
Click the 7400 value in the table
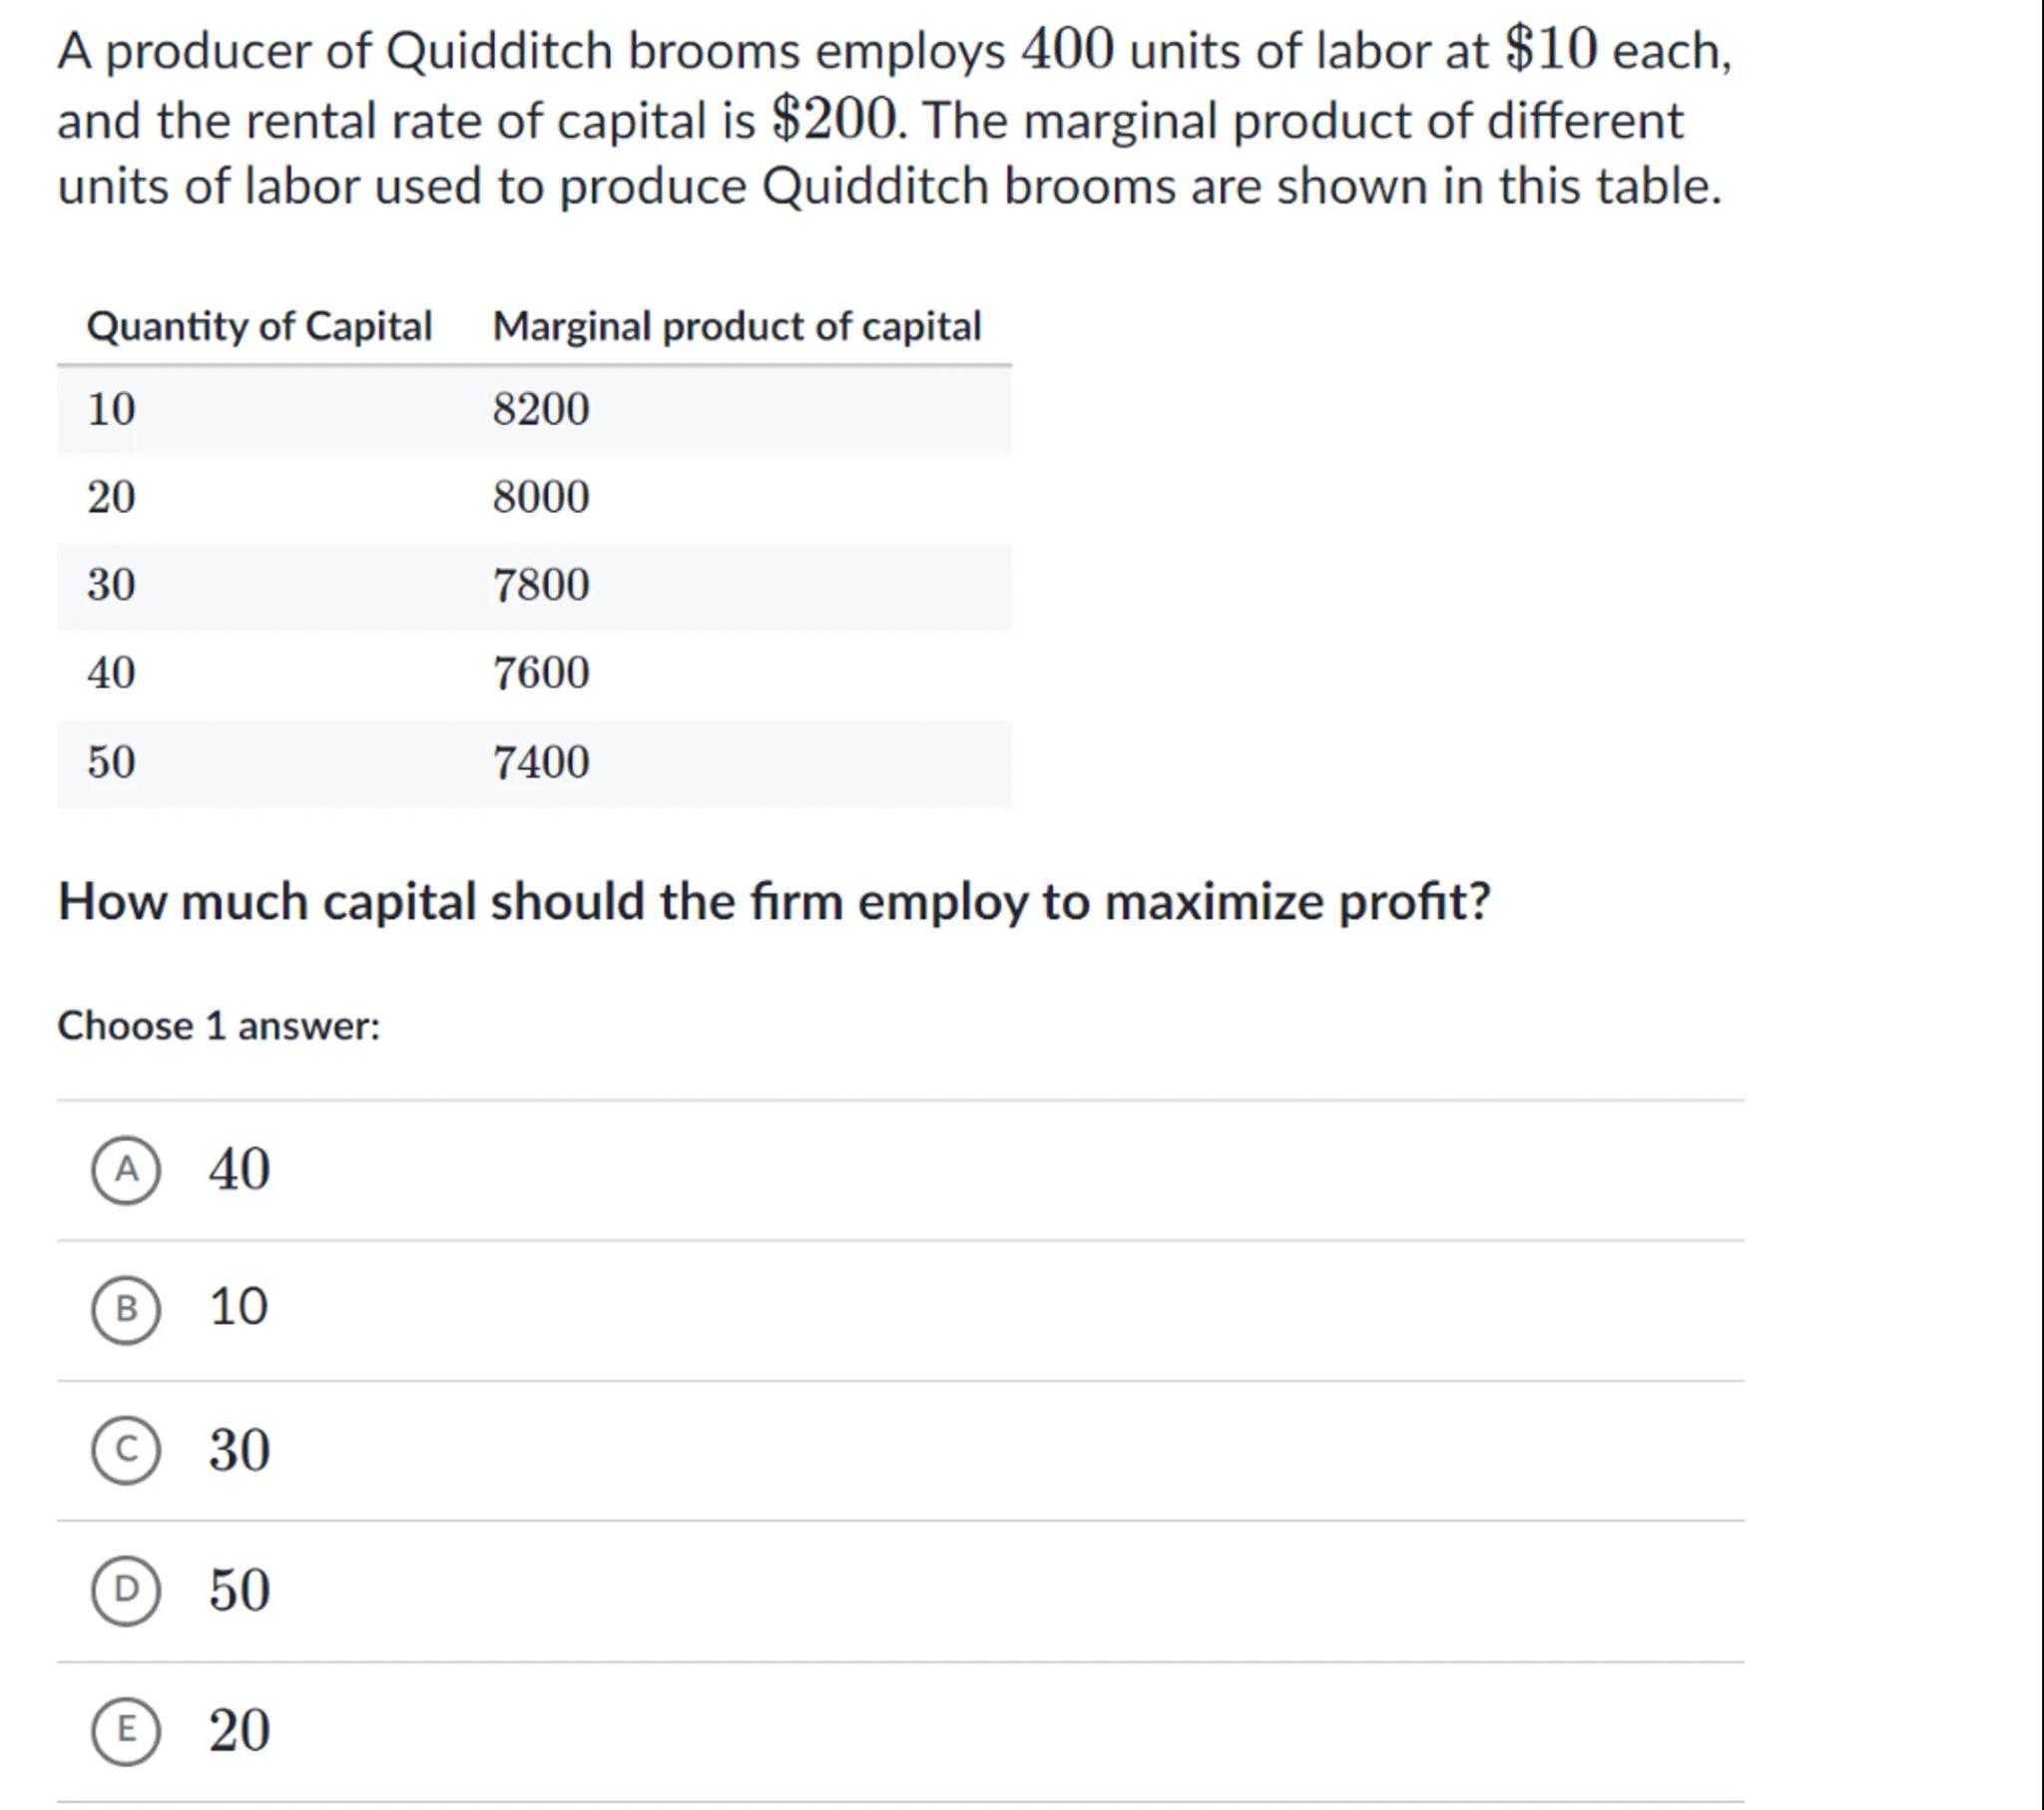541,762
